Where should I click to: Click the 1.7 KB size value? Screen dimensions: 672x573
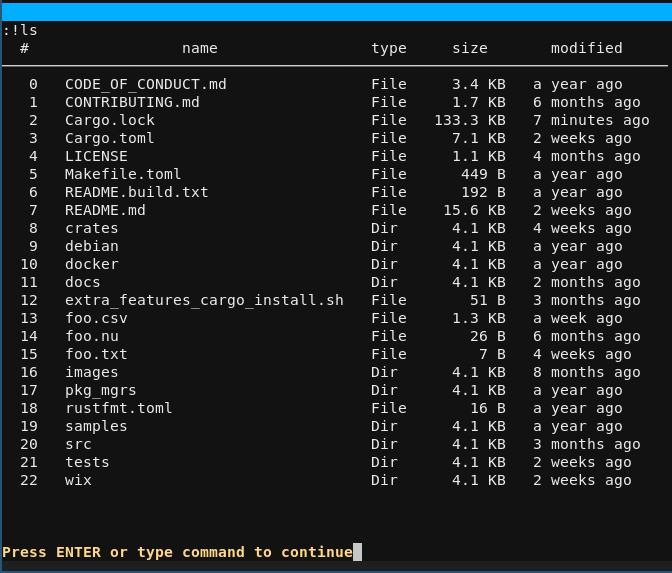point(479,102)
